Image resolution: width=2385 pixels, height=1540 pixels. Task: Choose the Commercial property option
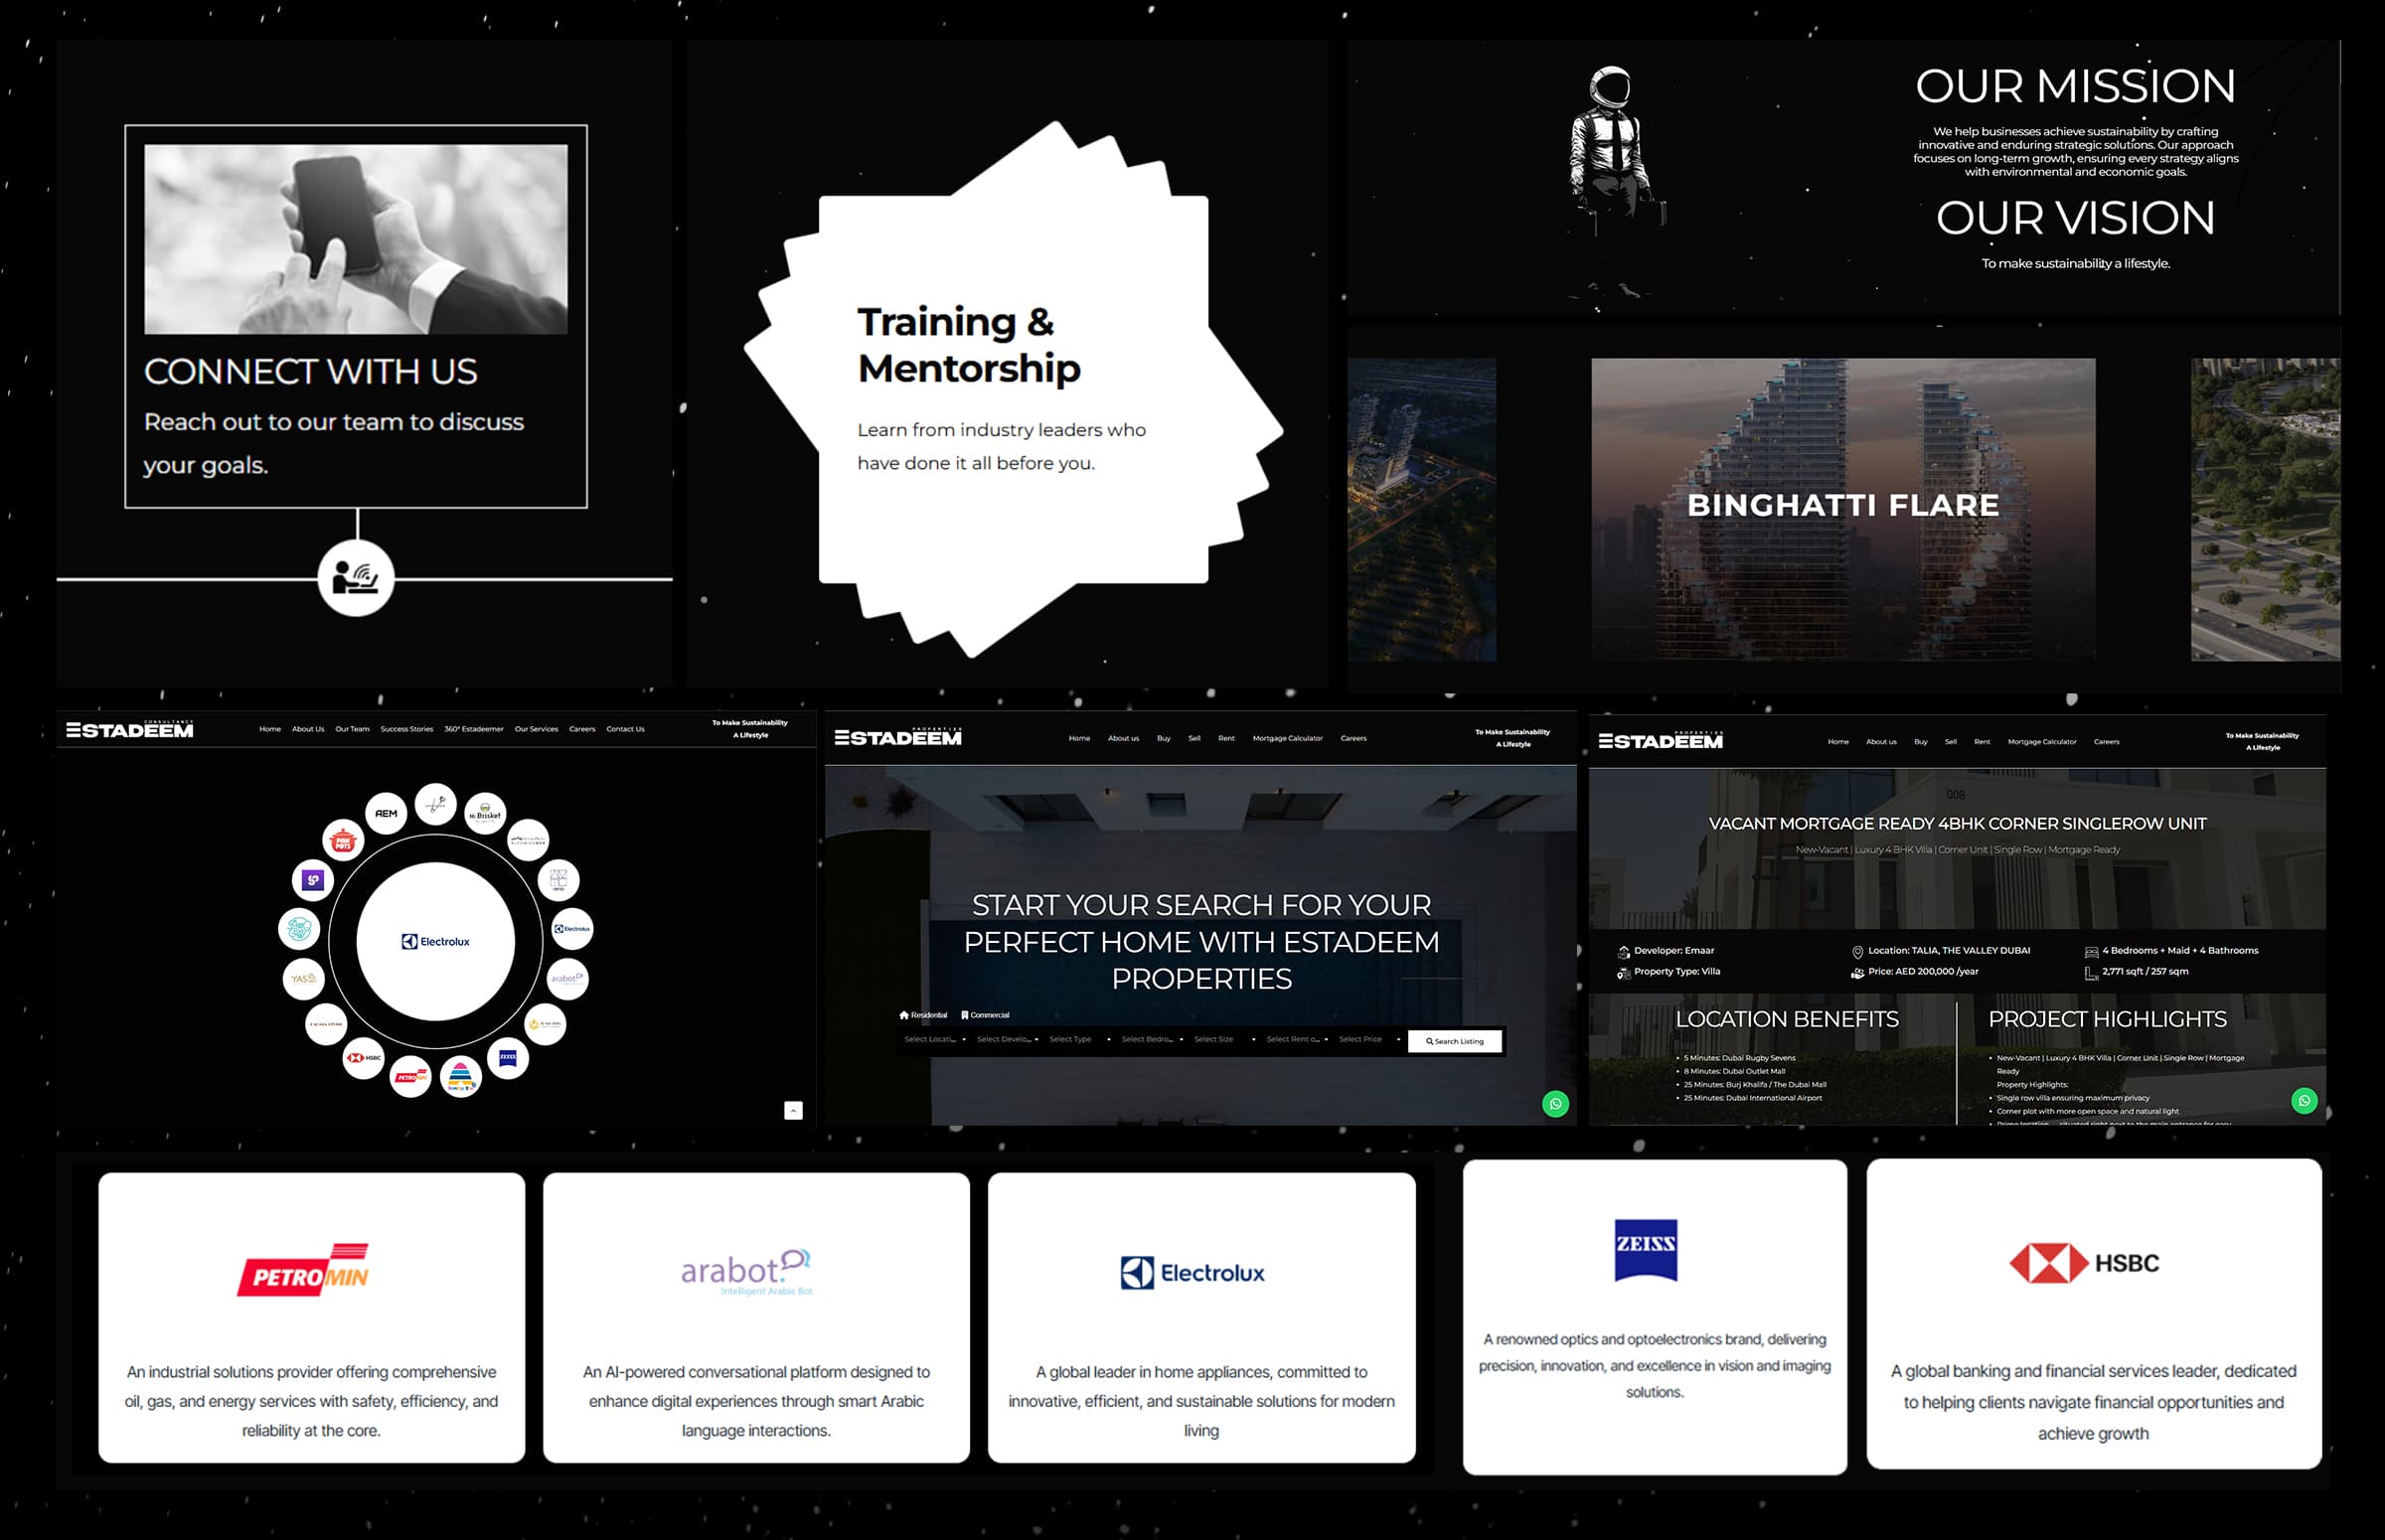[x=986, y=1015]
